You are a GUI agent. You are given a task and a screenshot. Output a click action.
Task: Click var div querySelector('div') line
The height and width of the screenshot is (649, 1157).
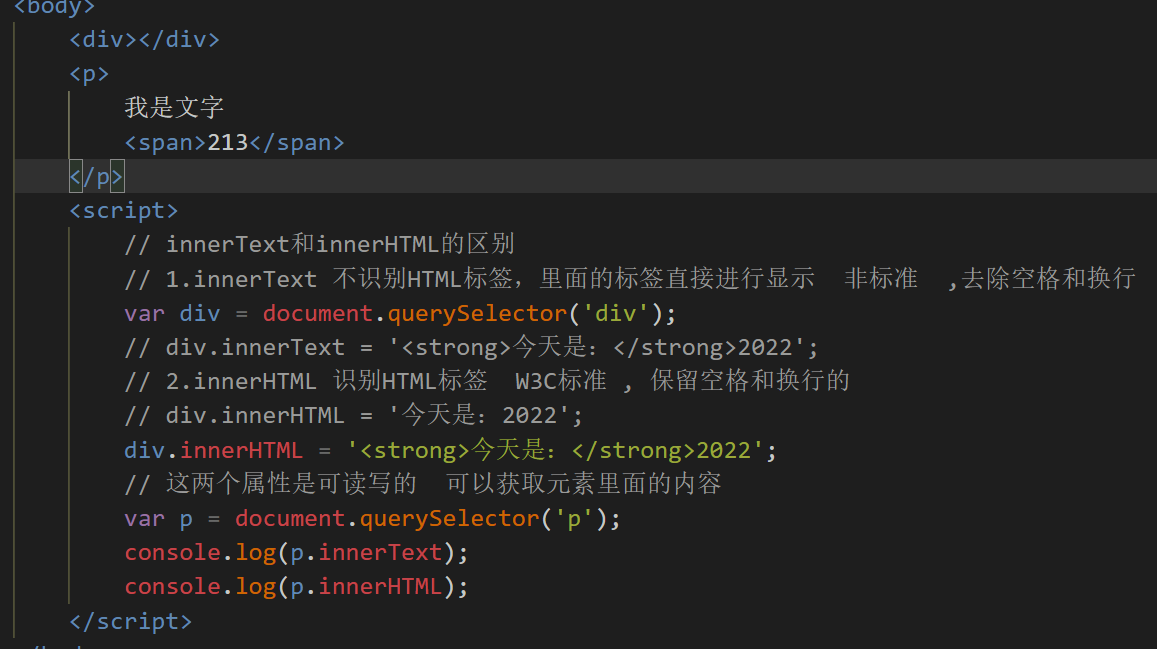[x=400, y=313]
